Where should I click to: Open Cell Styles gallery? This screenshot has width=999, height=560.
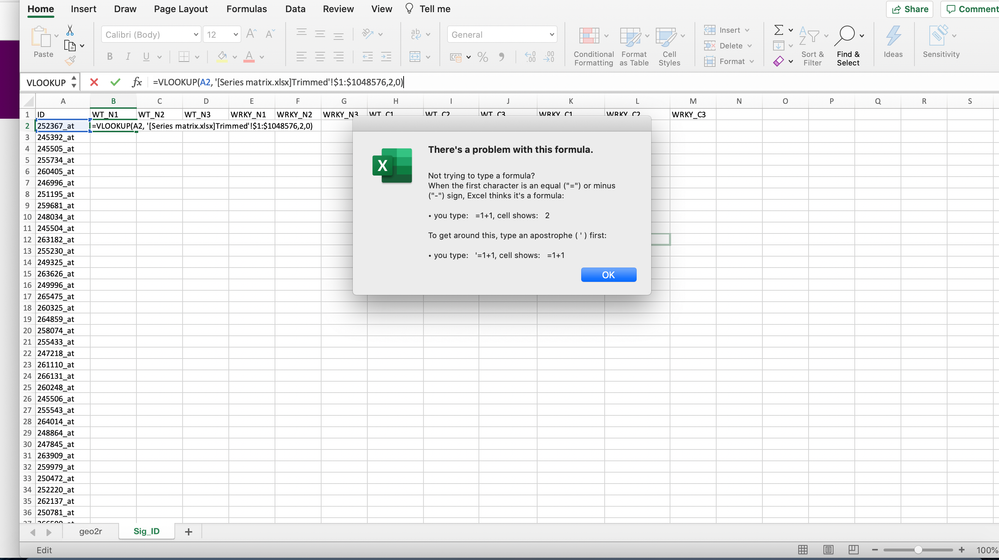(x=669, y=47)
